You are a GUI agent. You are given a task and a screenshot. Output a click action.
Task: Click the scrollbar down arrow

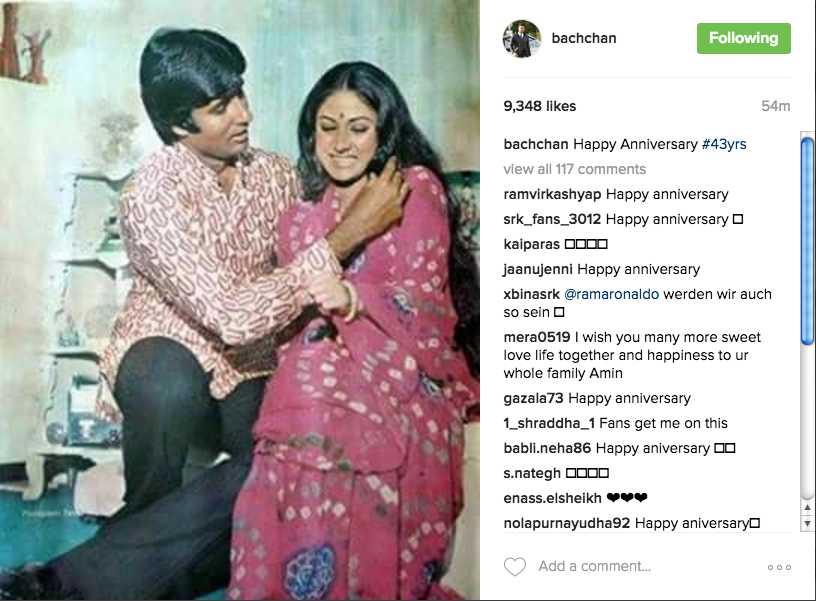pos(807,523)
